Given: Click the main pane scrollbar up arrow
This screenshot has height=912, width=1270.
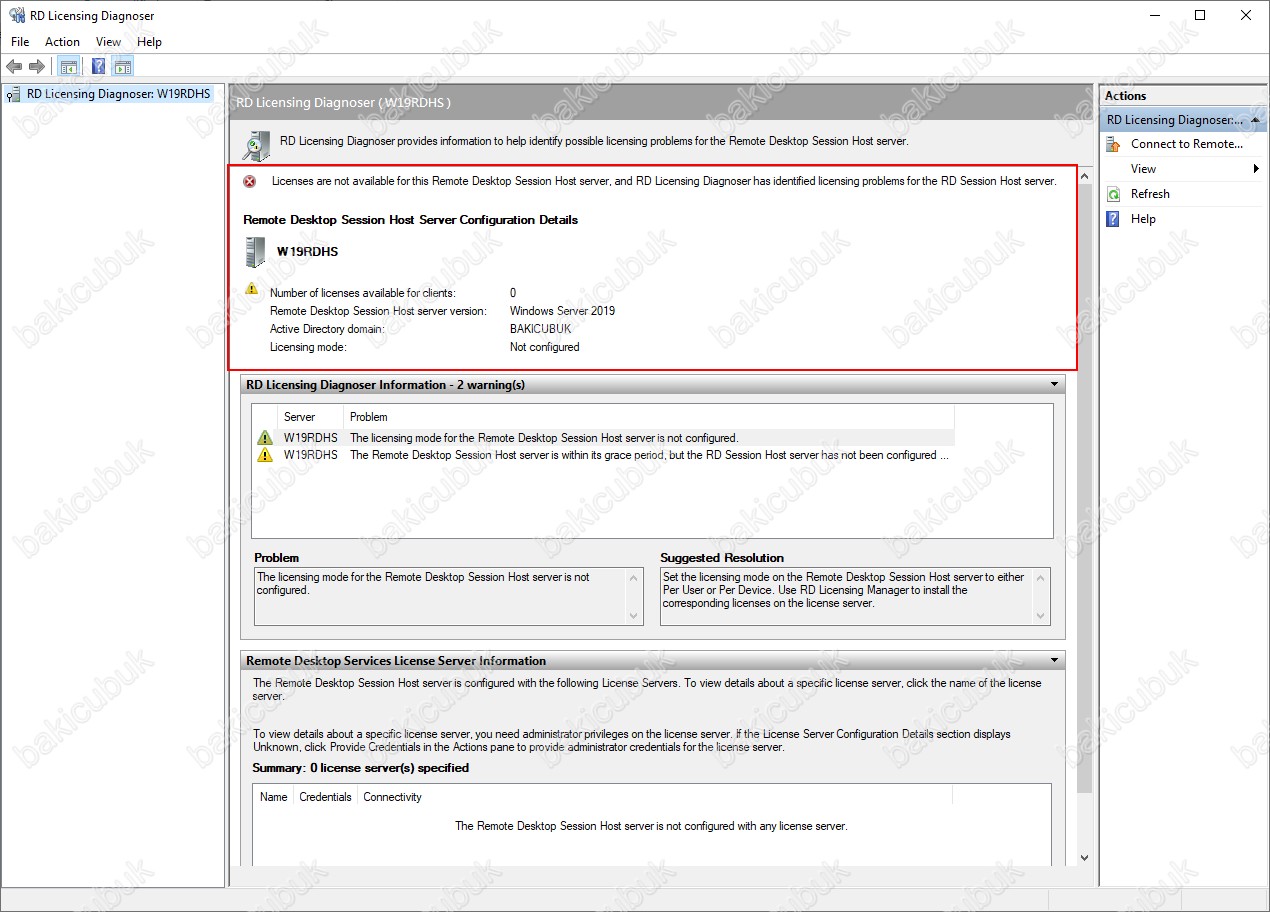Looking at the screenshot, I should [x=1085, y=175].
